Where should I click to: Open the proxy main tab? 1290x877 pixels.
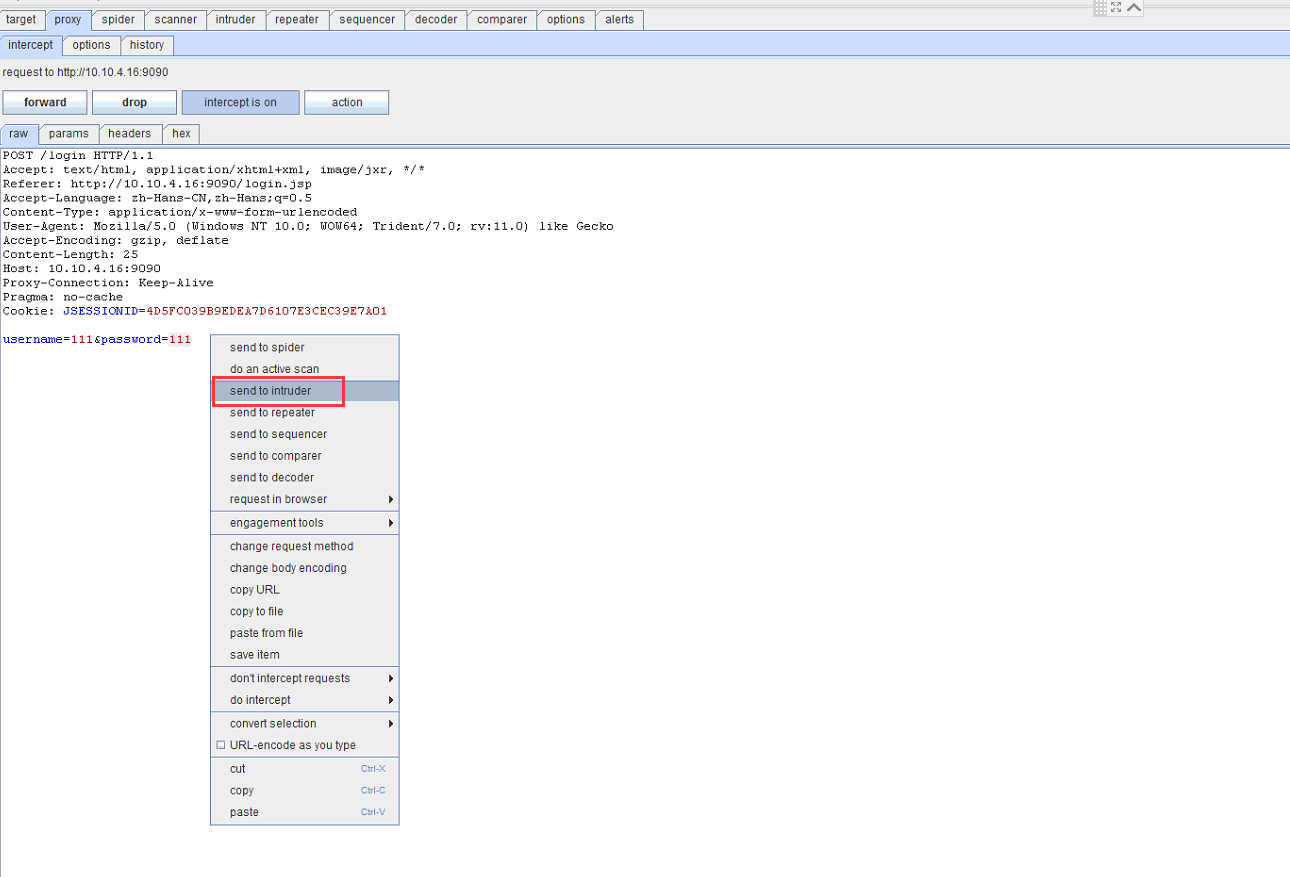tap(68, 20)
